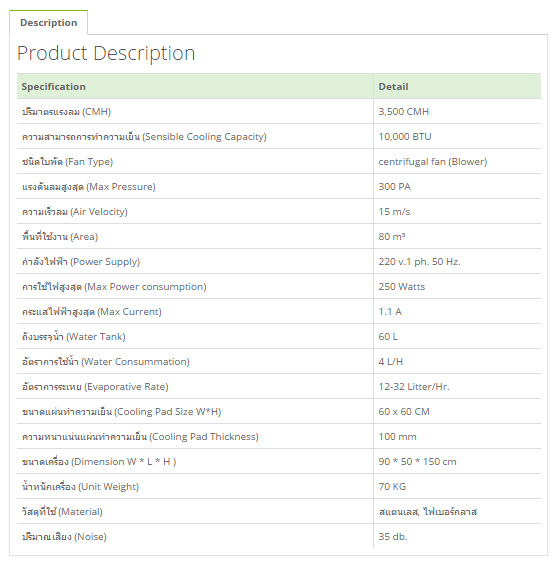Select the 70 KG unit weight value
Screen dimensions: 556x564
click(392, 487)
